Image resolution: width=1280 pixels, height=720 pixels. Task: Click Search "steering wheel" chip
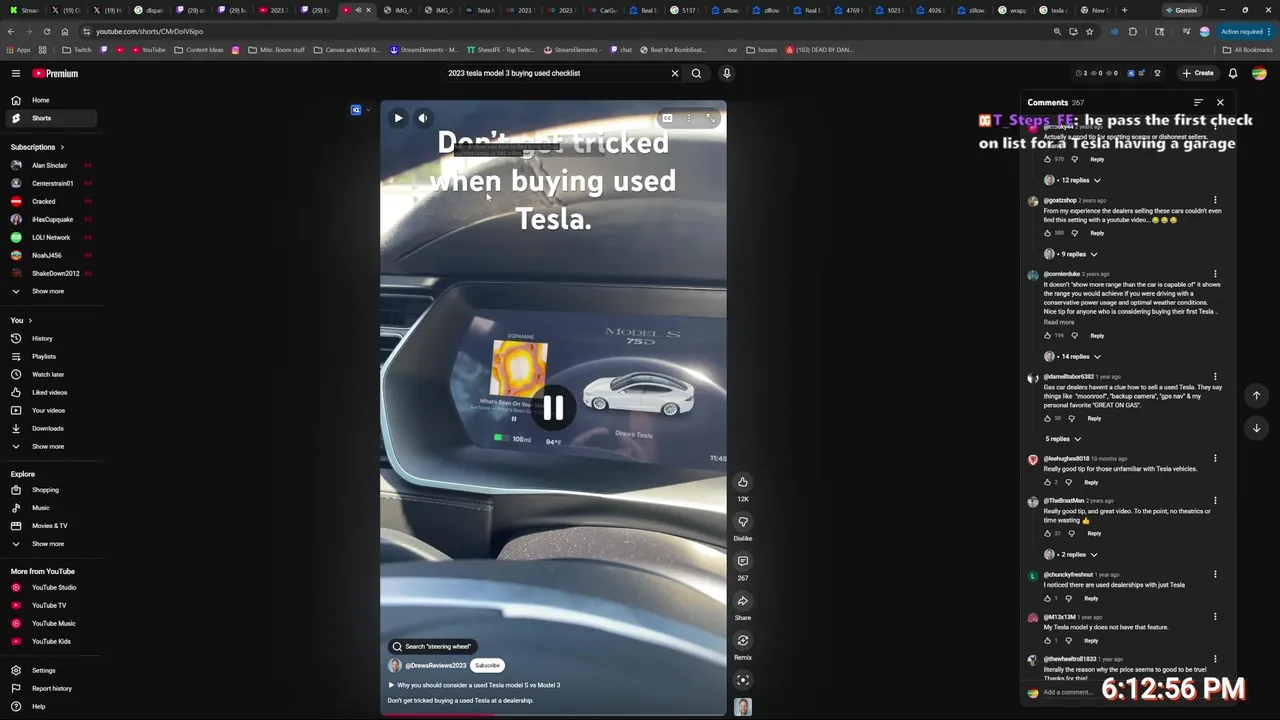[431, 646]
